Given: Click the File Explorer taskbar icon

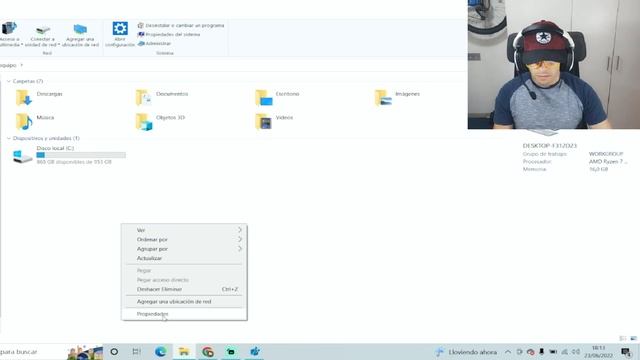Looking at the screenshot, I should coord(184,352).
